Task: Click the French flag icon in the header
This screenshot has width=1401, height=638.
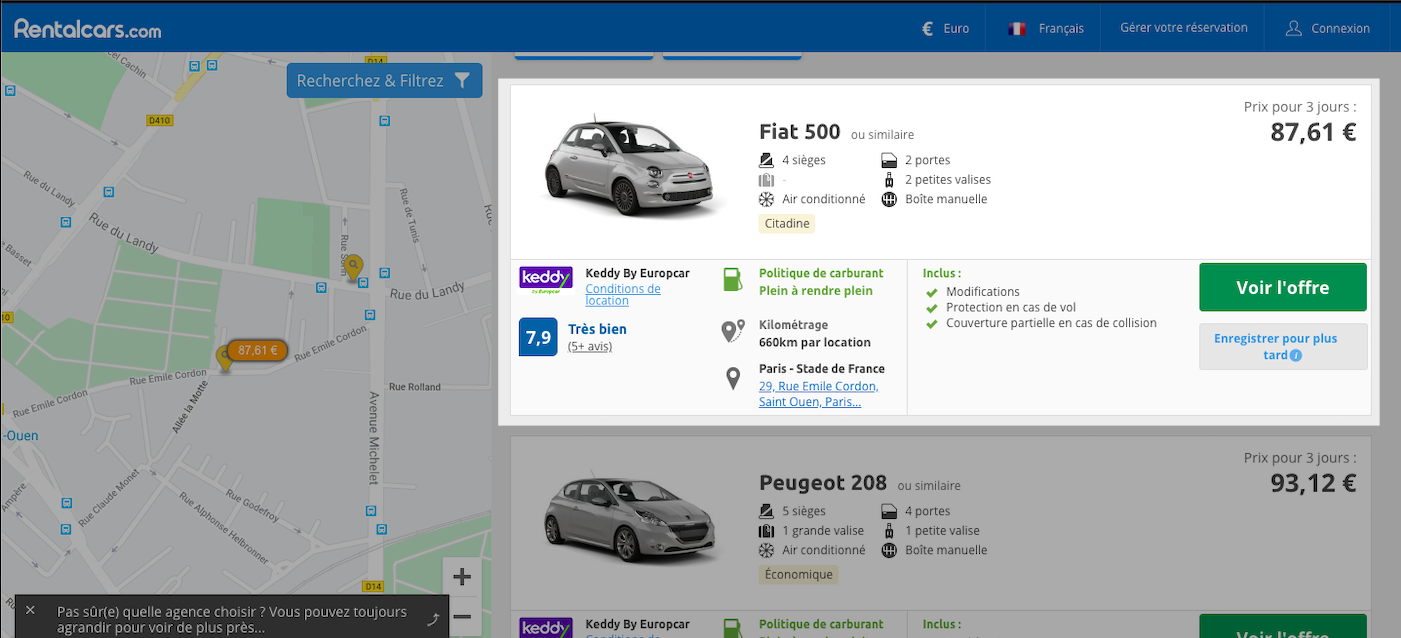Action: pyautogui.click(x=1018, y=29)
